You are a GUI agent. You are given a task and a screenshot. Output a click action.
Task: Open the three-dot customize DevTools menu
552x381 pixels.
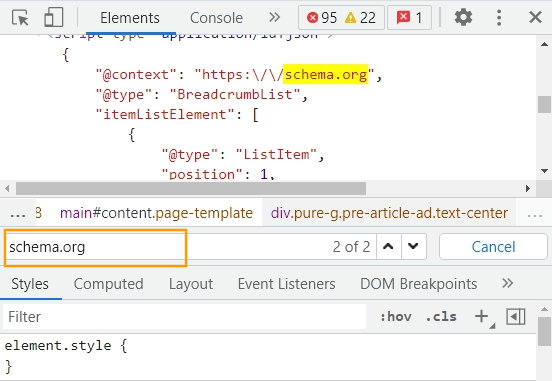click(499, 17)
